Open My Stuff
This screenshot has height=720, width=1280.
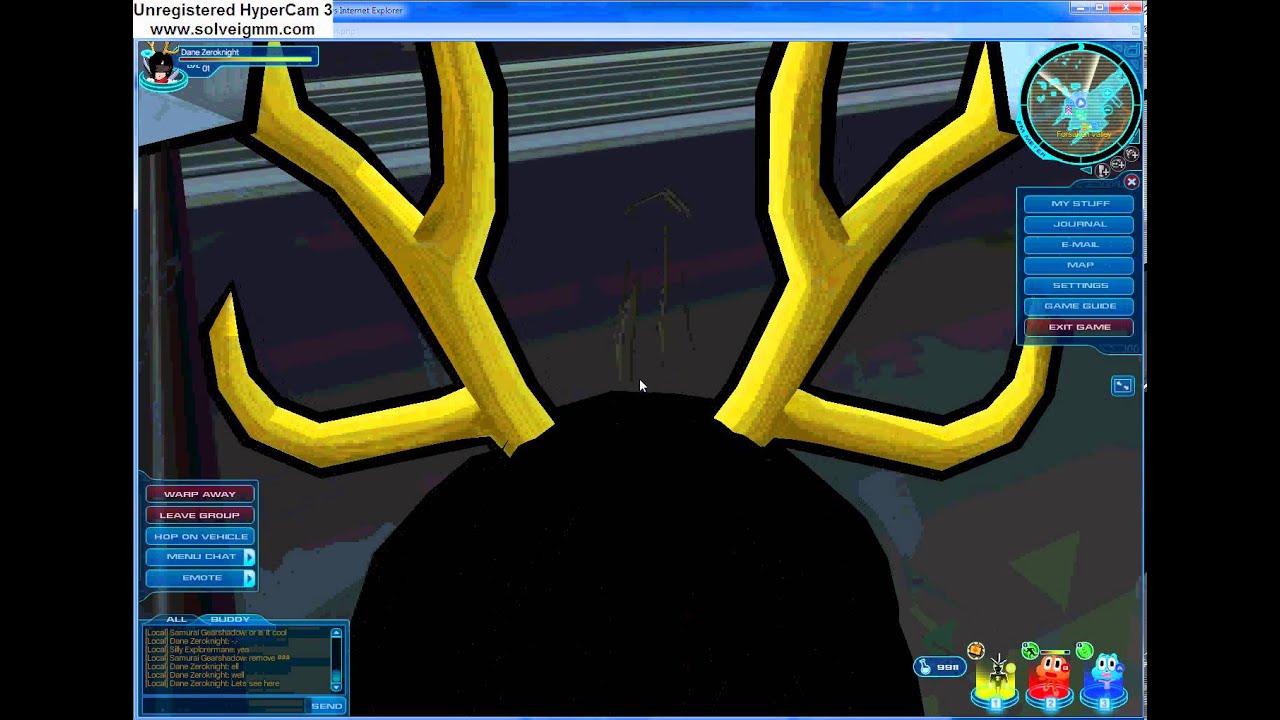[1079, 204]
